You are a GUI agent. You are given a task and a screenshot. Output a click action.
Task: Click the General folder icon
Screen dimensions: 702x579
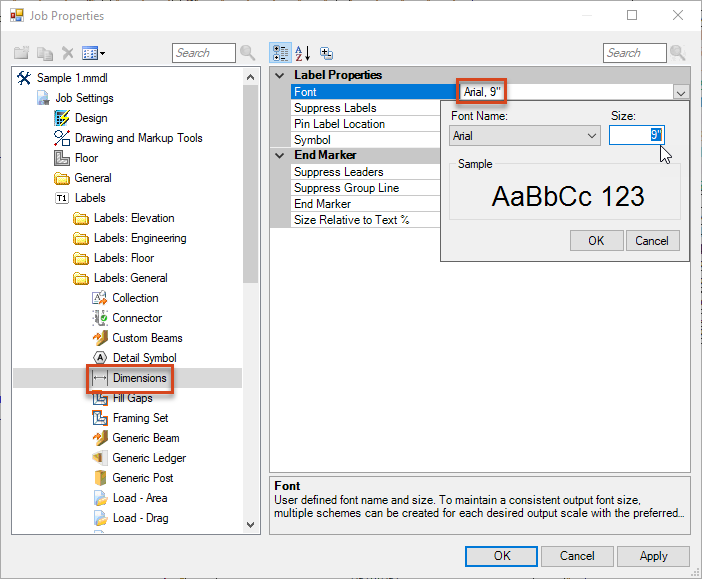click(x=62, y=178)
